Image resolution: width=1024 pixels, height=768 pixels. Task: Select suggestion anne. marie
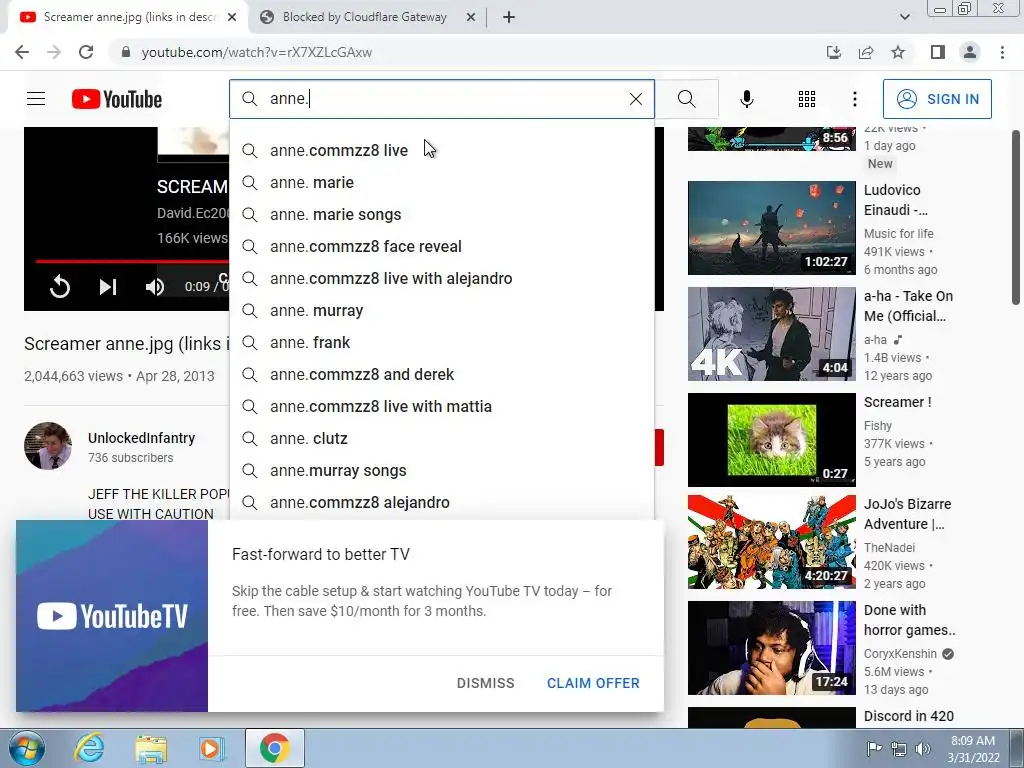(441, 182)
